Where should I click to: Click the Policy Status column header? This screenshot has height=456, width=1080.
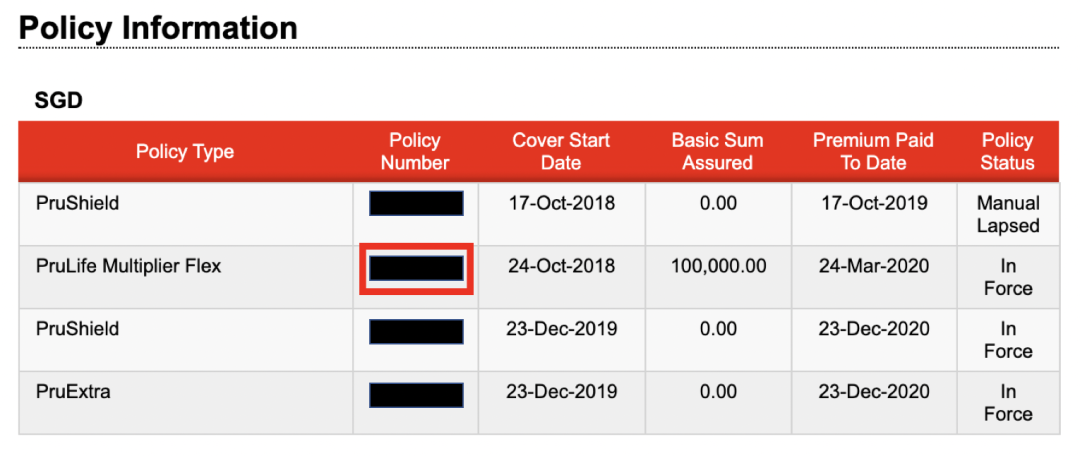(x=1007, y=152)
